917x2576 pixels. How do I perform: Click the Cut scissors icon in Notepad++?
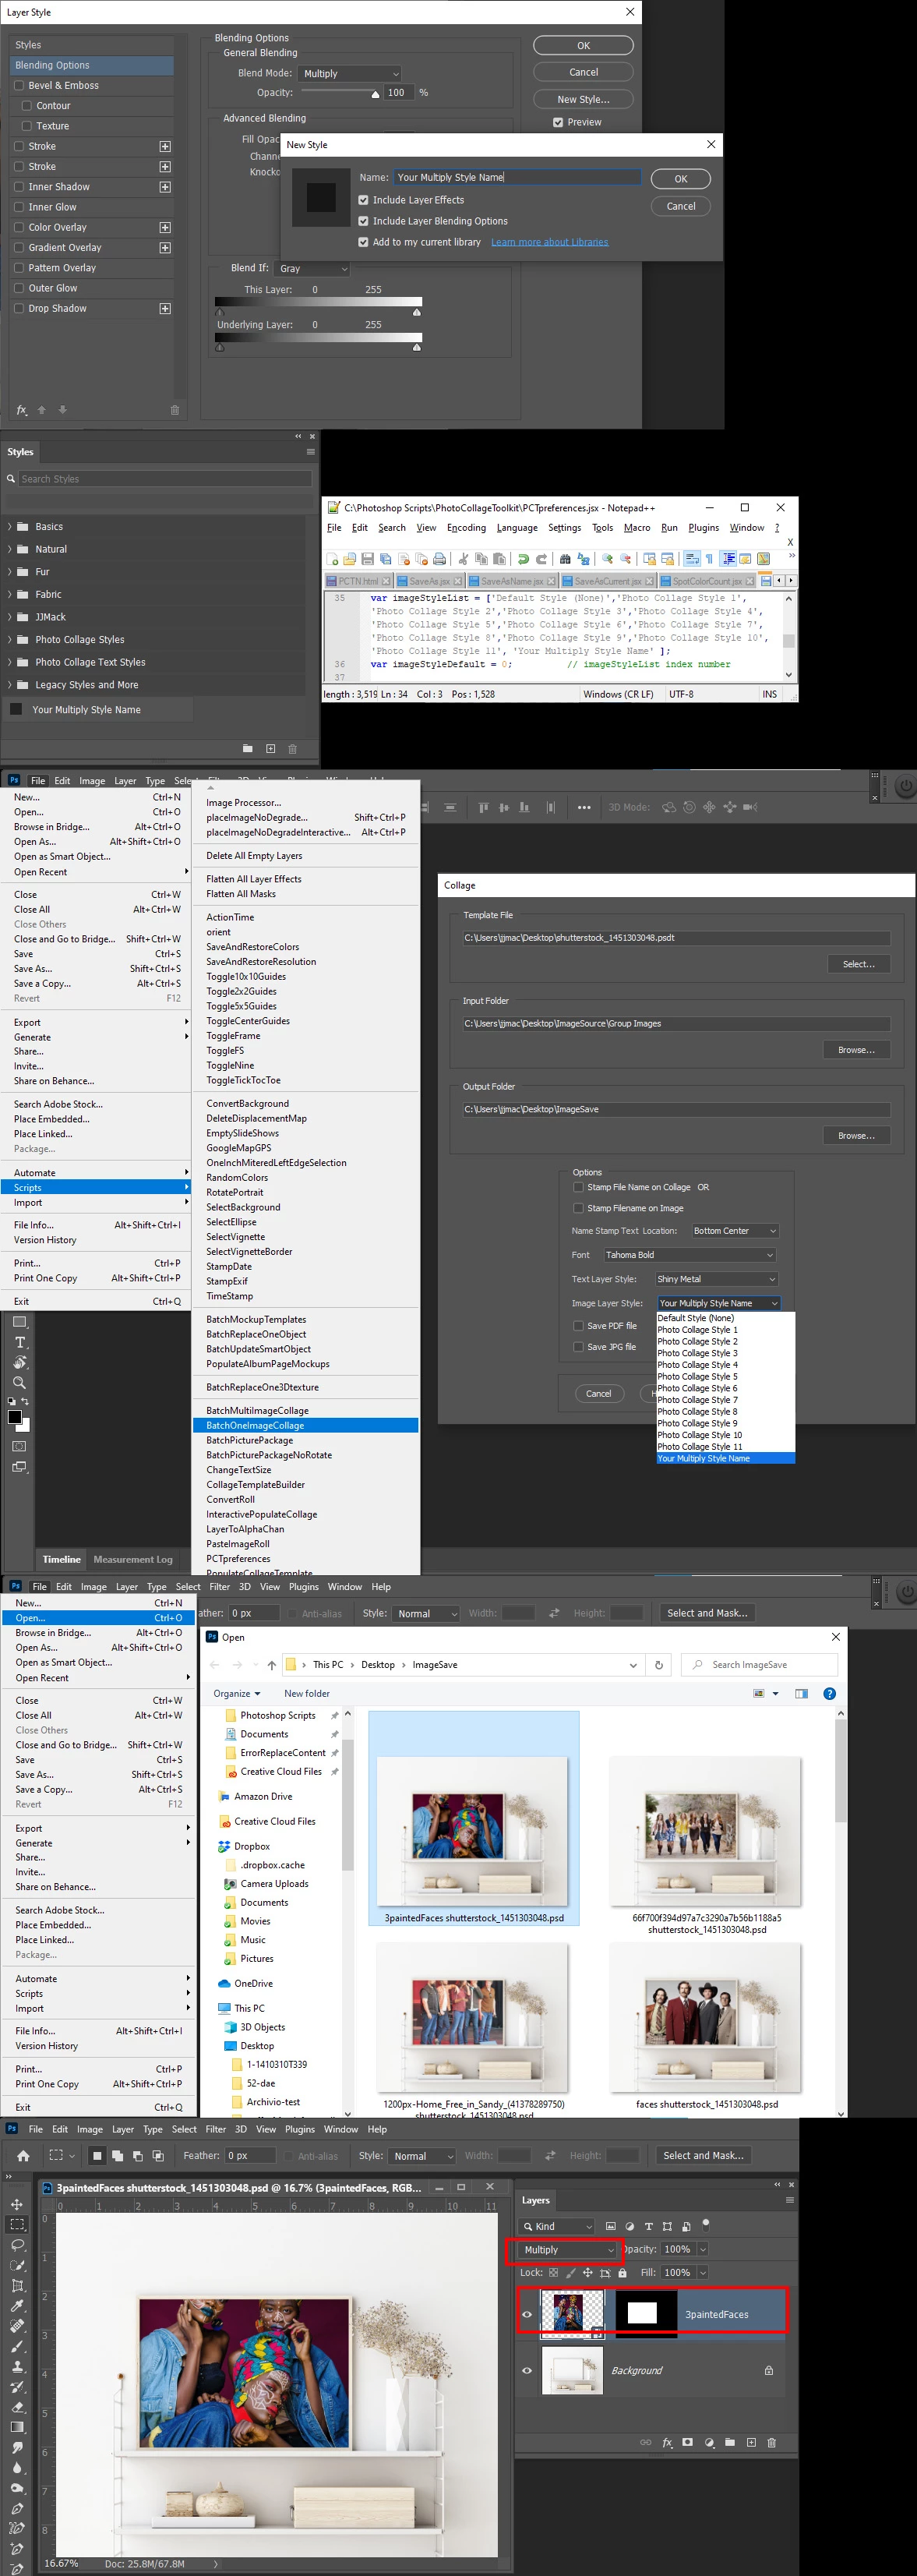click(463, 559)
